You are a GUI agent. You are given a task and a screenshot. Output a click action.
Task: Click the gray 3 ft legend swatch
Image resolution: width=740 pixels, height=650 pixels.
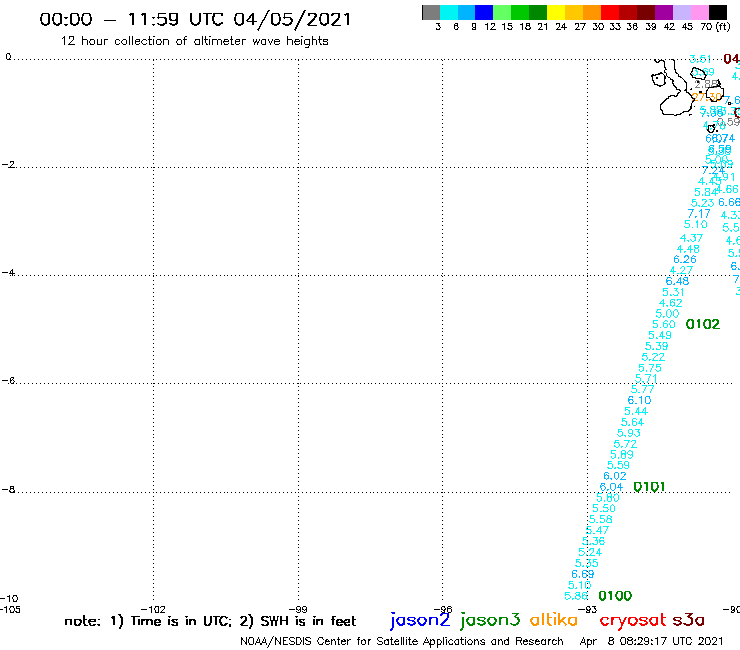point(431,13)
